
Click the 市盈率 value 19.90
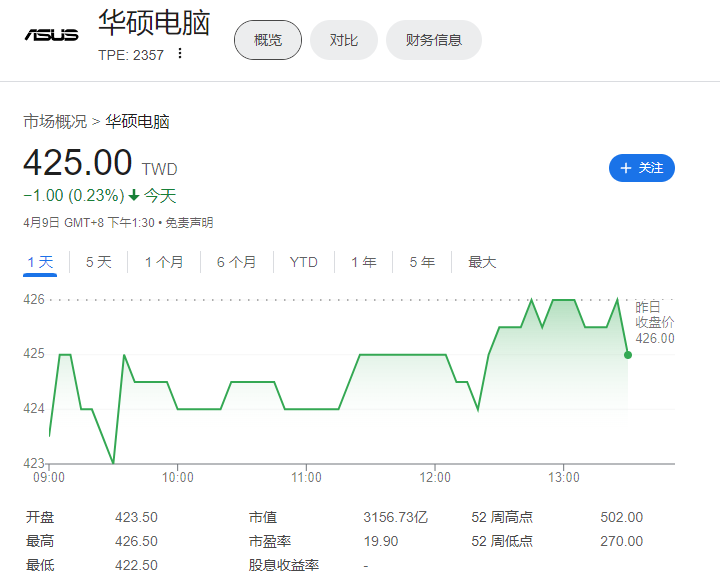click(381, 541)
